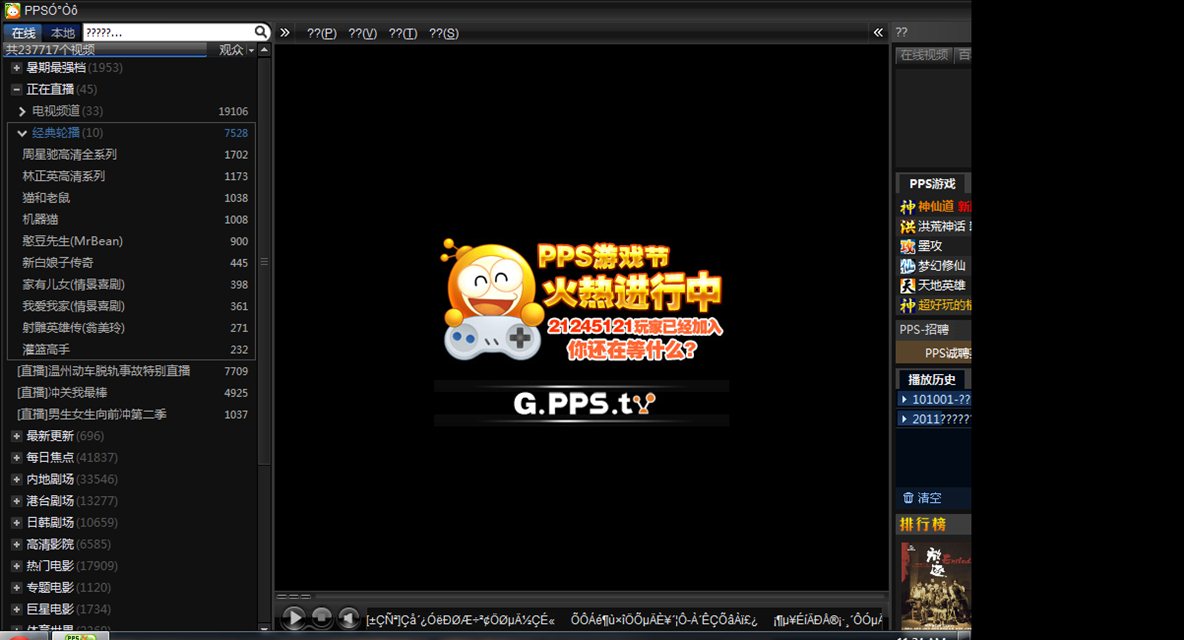Expand the 最新更新 category

click(x=17, y=436)
